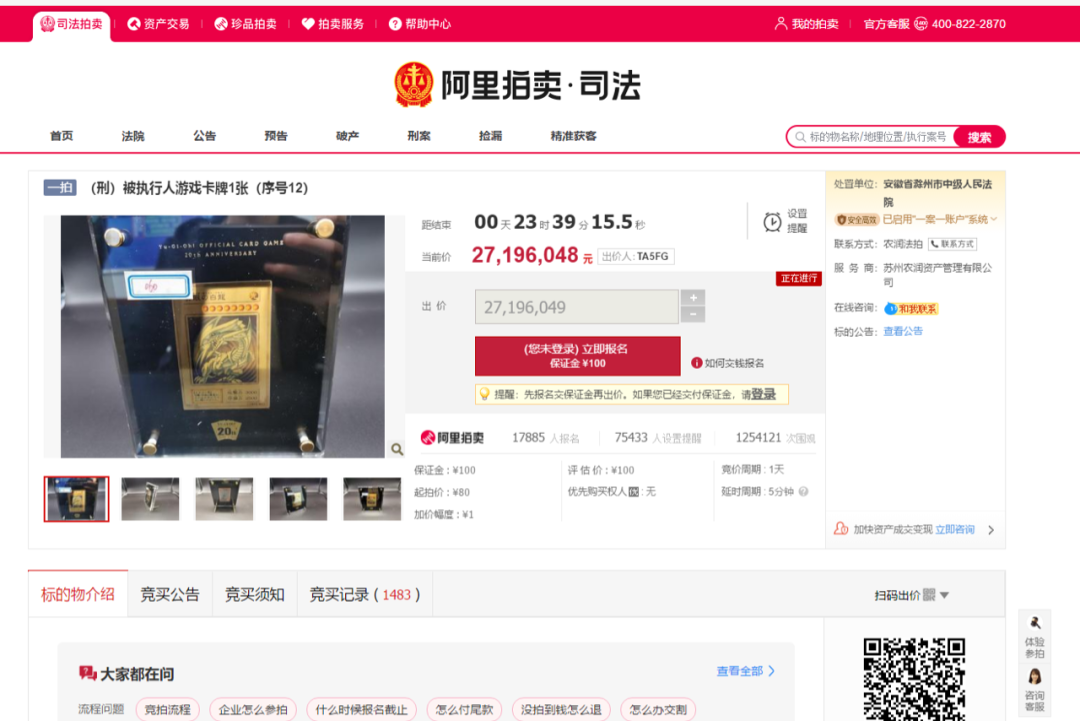The image size is (1080, 721).
Task: Switch to 竞买公告 tab
Action: point(170,594)
